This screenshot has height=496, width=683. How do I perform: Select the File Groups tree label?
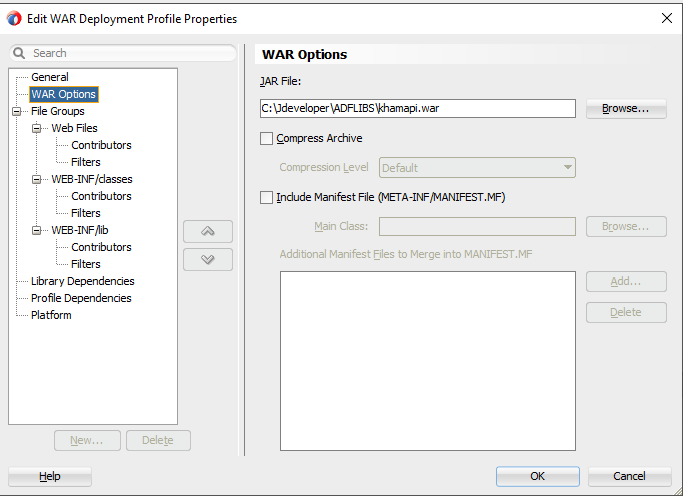57,111
